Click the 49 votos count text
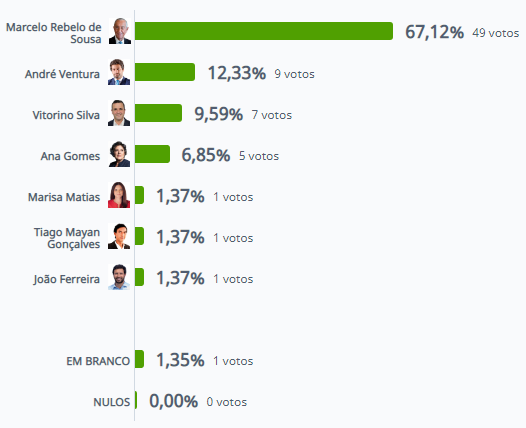 point(496,33)
